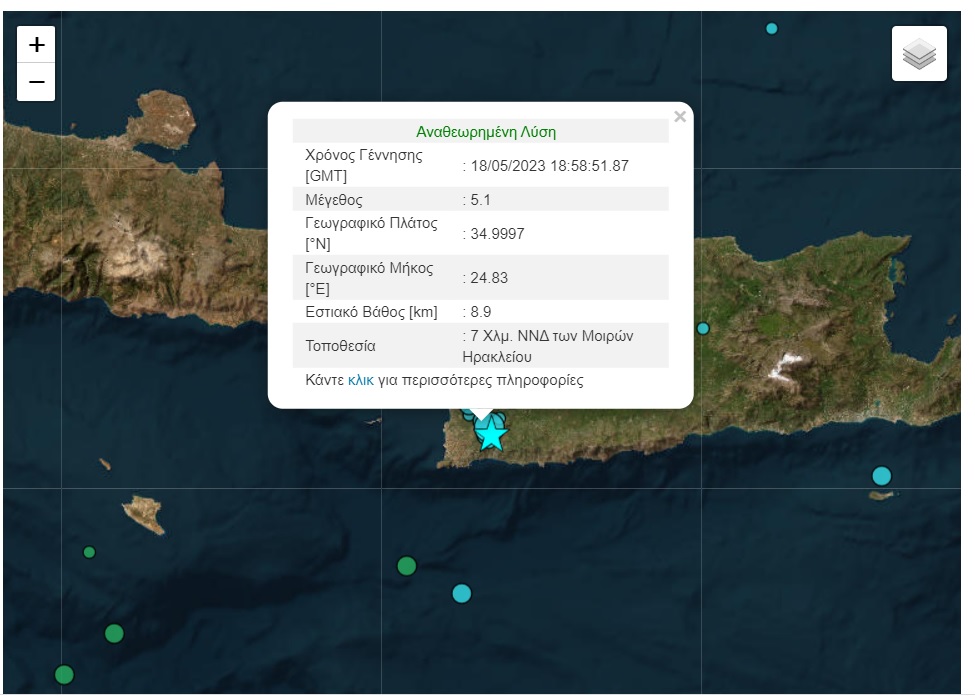
Task: Click the green marker at the map's bottom-left corner
Action: click(64, 674)
